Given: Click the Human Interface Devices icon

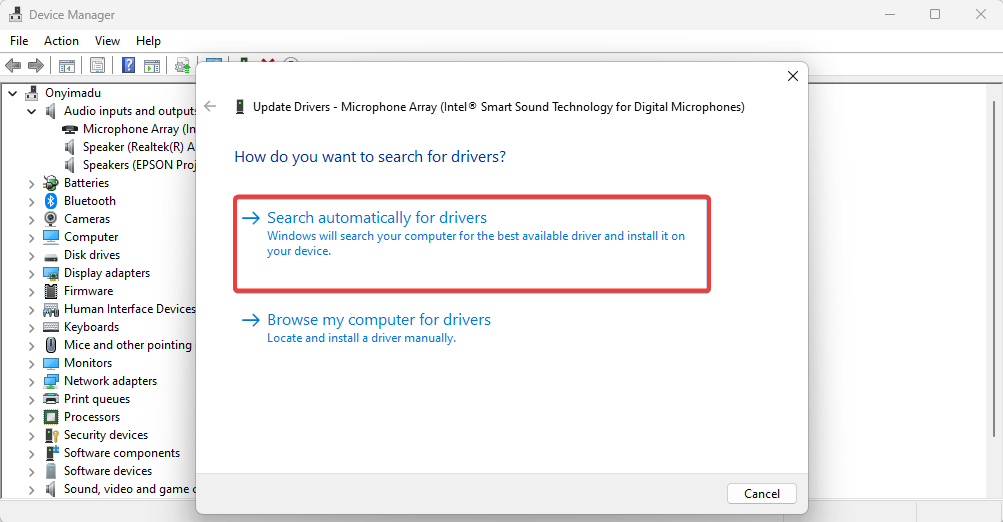Looking at the screenshot, I should tap(51, 310).
